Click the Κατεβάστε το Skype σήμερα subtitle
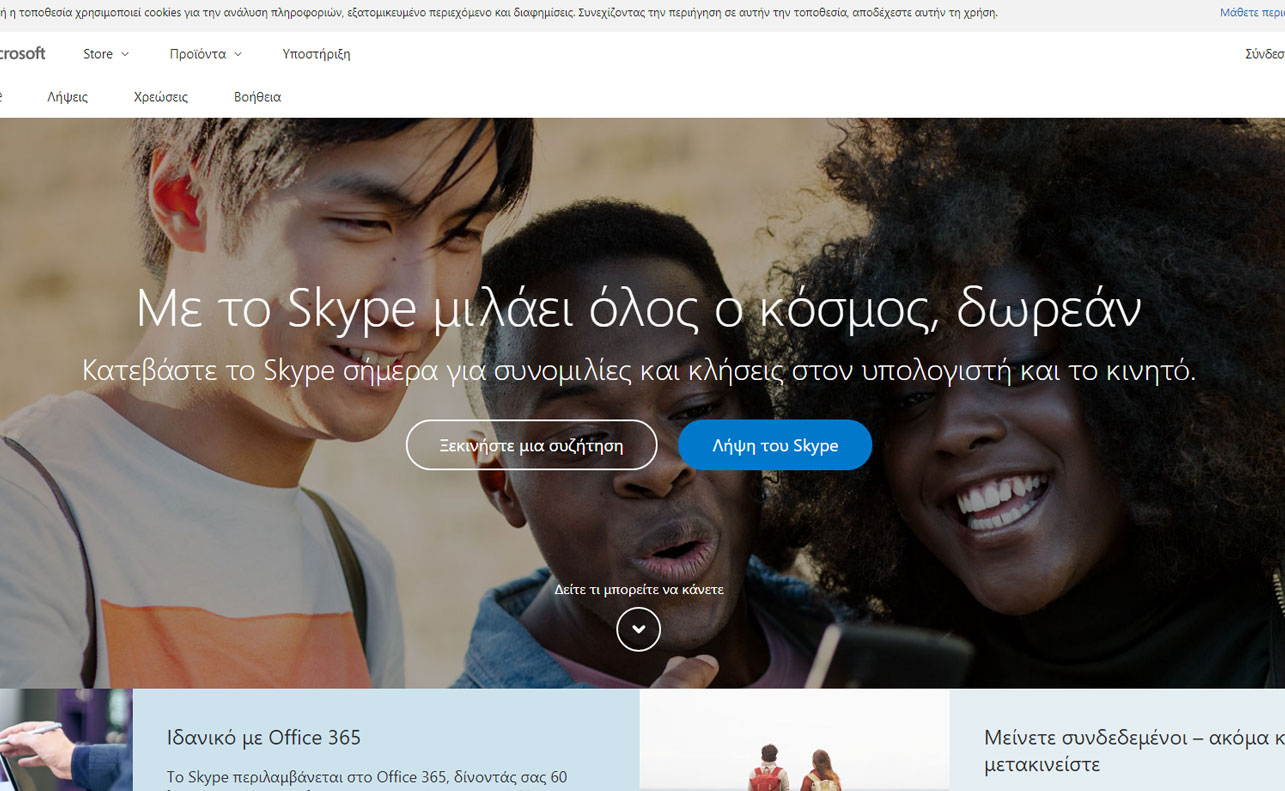 point(638,371)
